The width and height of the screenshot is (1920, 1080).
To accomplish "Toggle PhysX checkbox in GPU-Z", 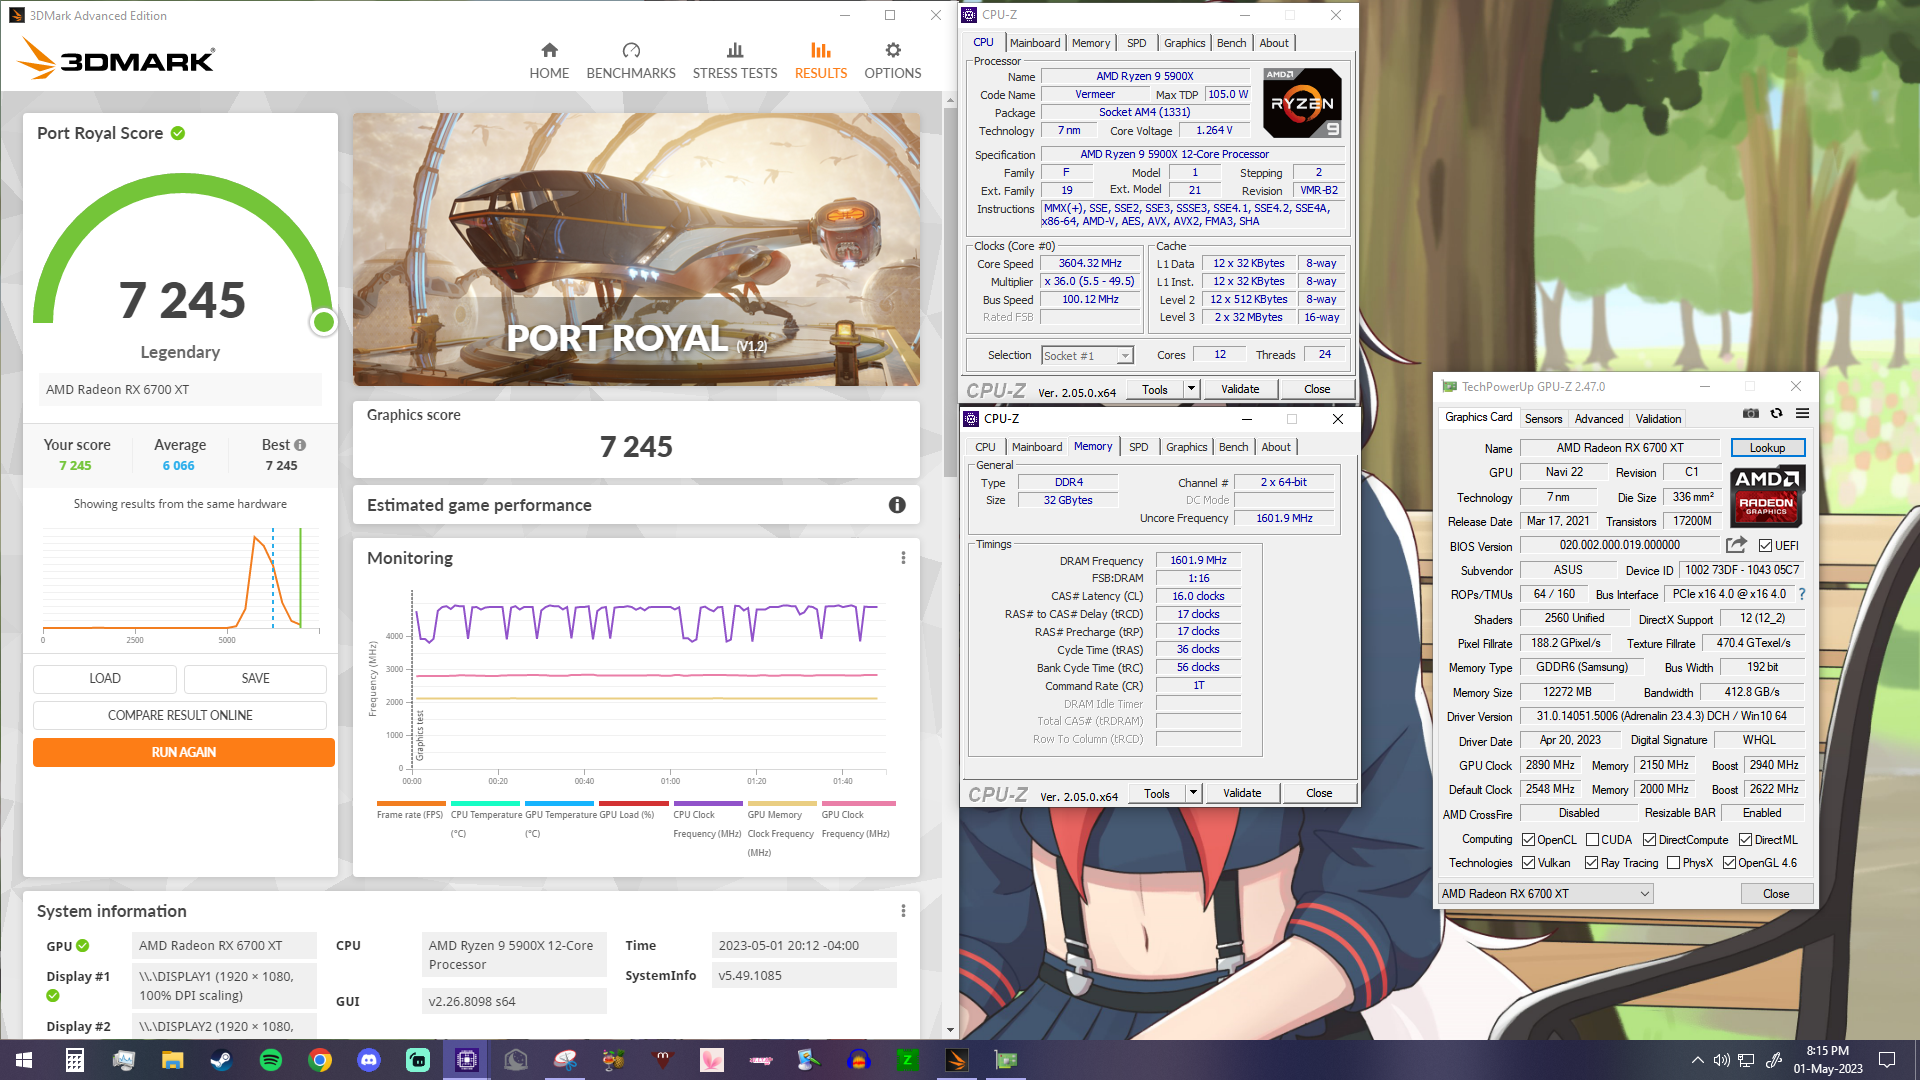I will click(1673, 863).
